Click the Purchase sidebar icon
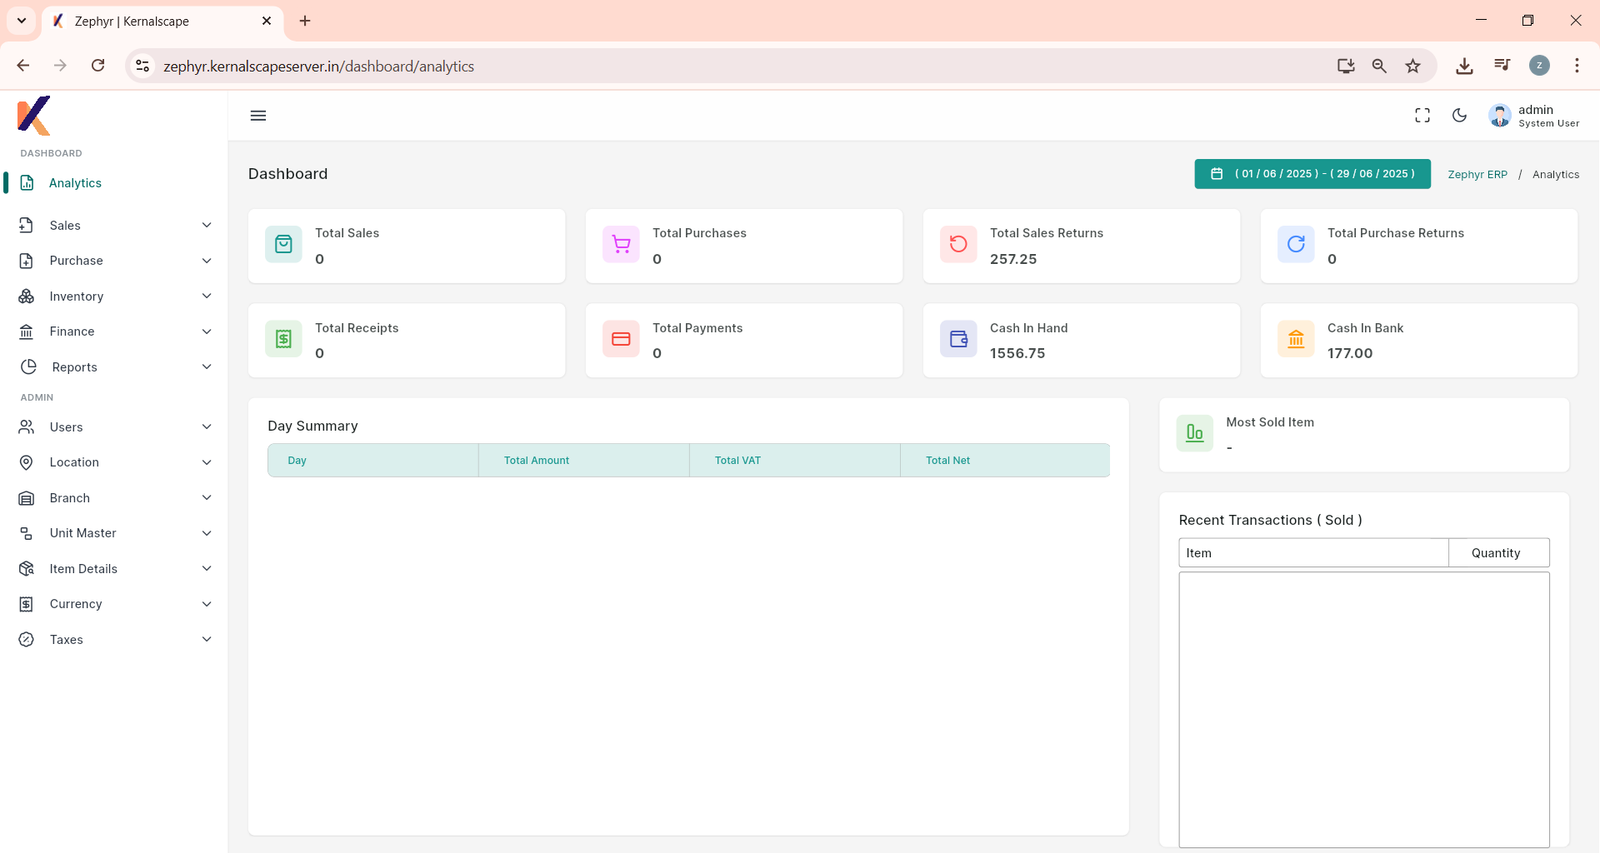 point(27,261)
